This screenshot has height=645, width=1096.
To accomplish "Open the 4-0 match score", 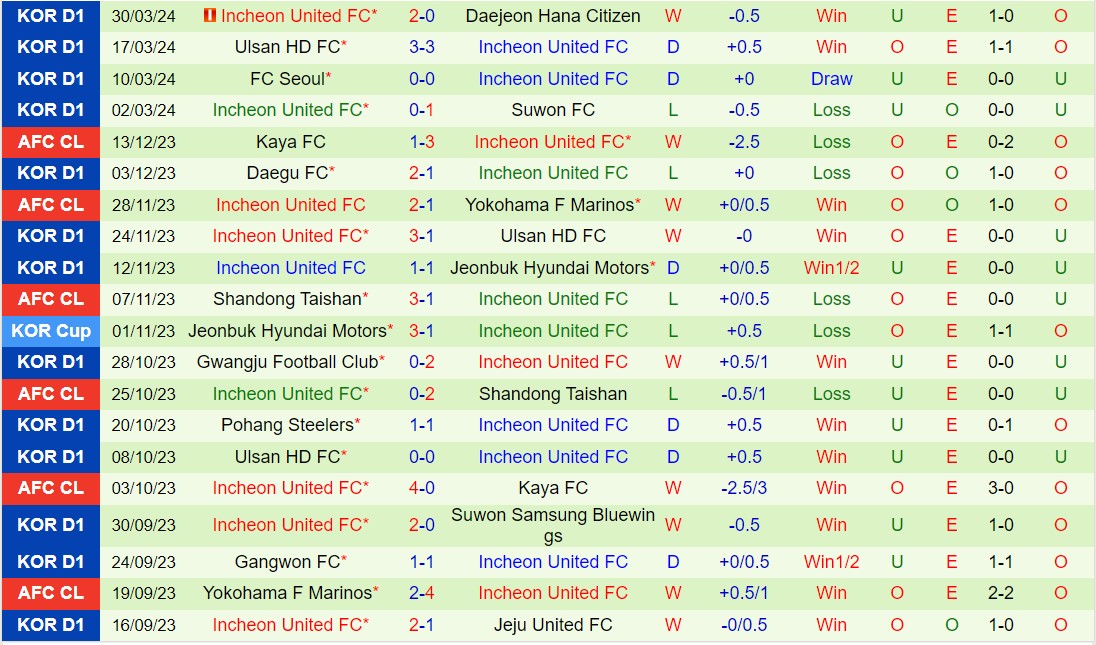I will pos(422,488).
